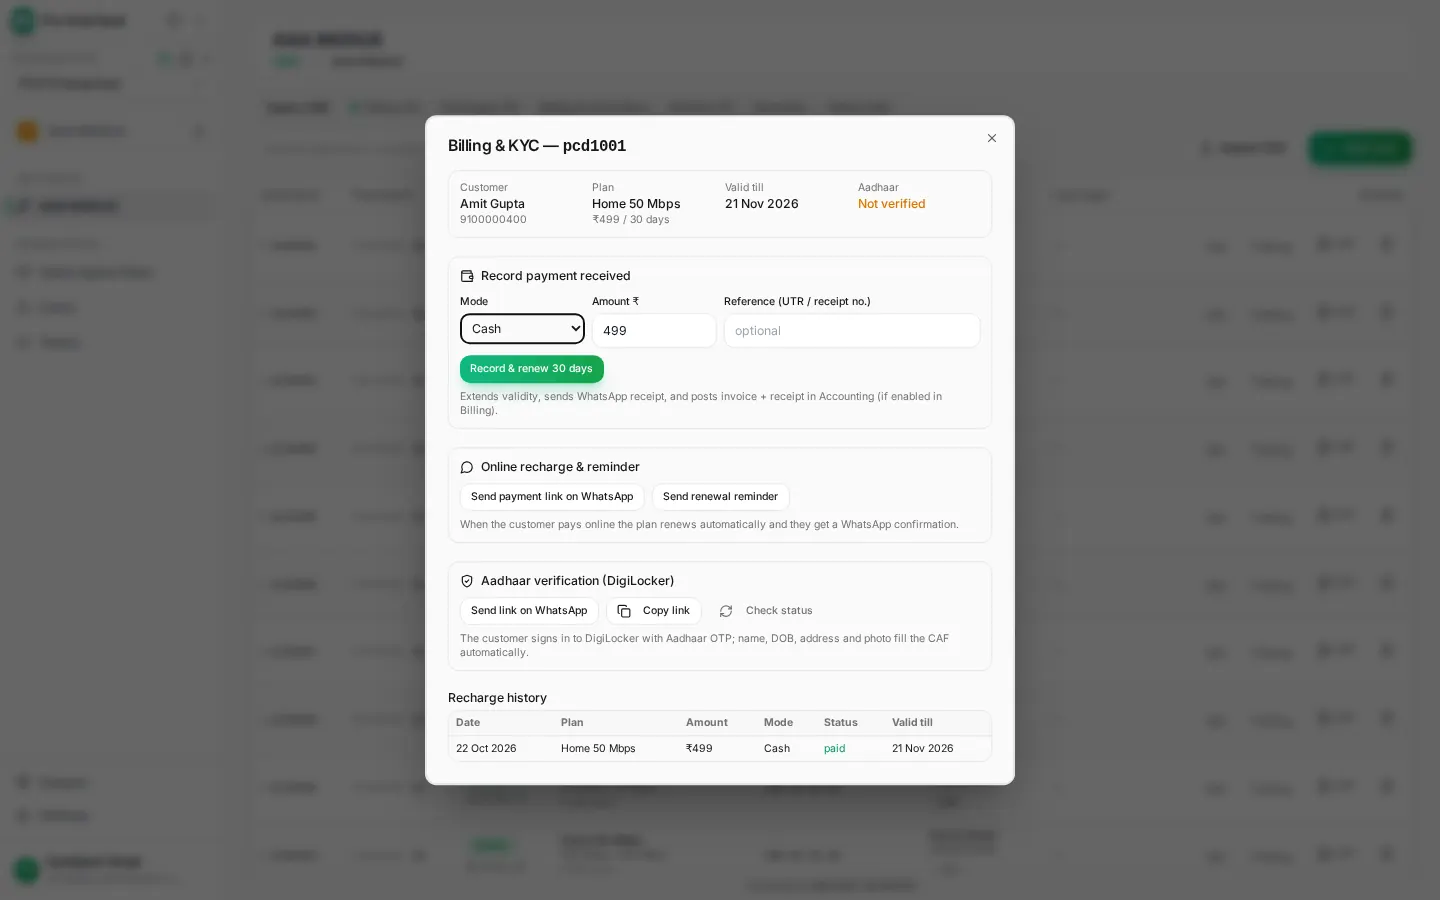
Task: Click the '₹499 / 30 days' plan price
Action: point(631,220)
